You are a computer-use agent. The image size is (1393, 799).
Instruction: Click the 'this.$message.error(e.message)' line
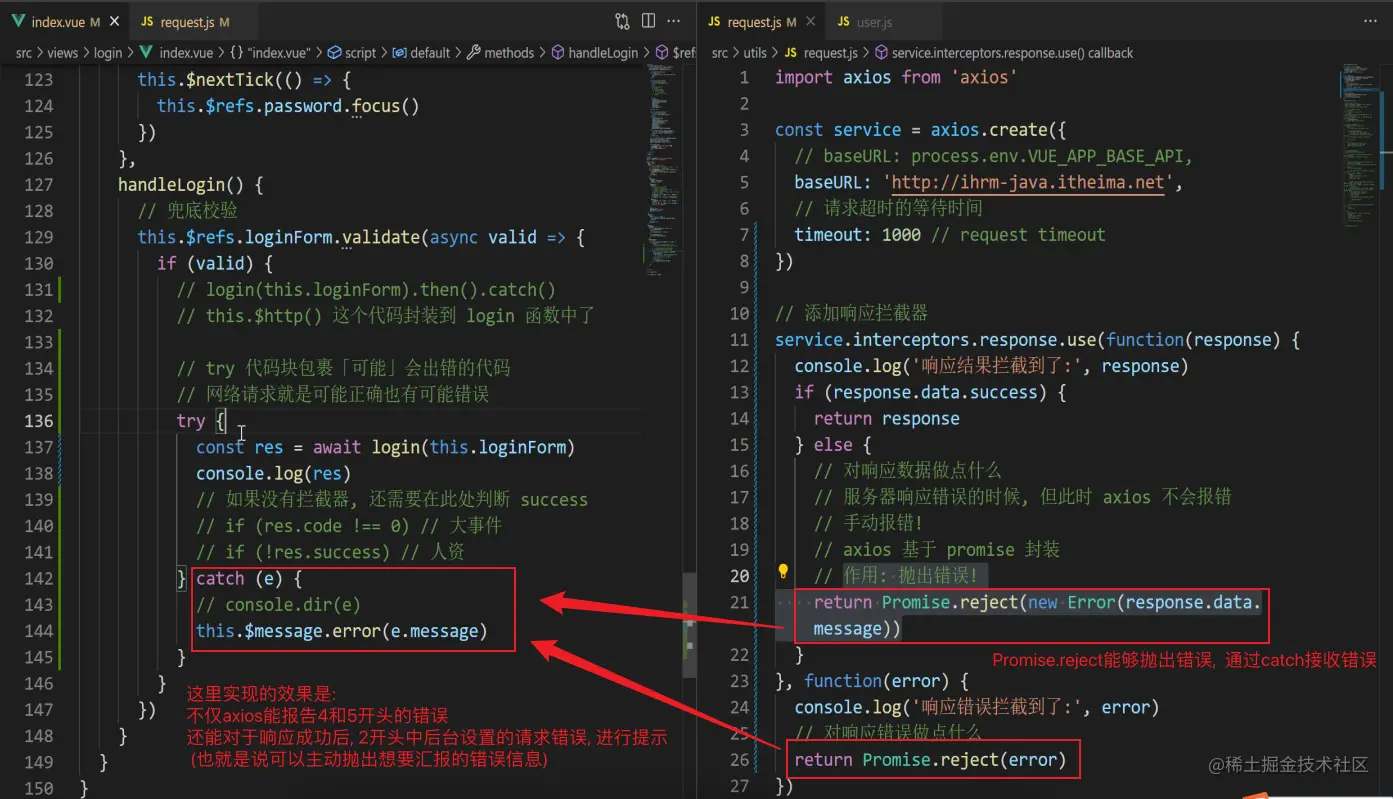(x=341, y=630)
